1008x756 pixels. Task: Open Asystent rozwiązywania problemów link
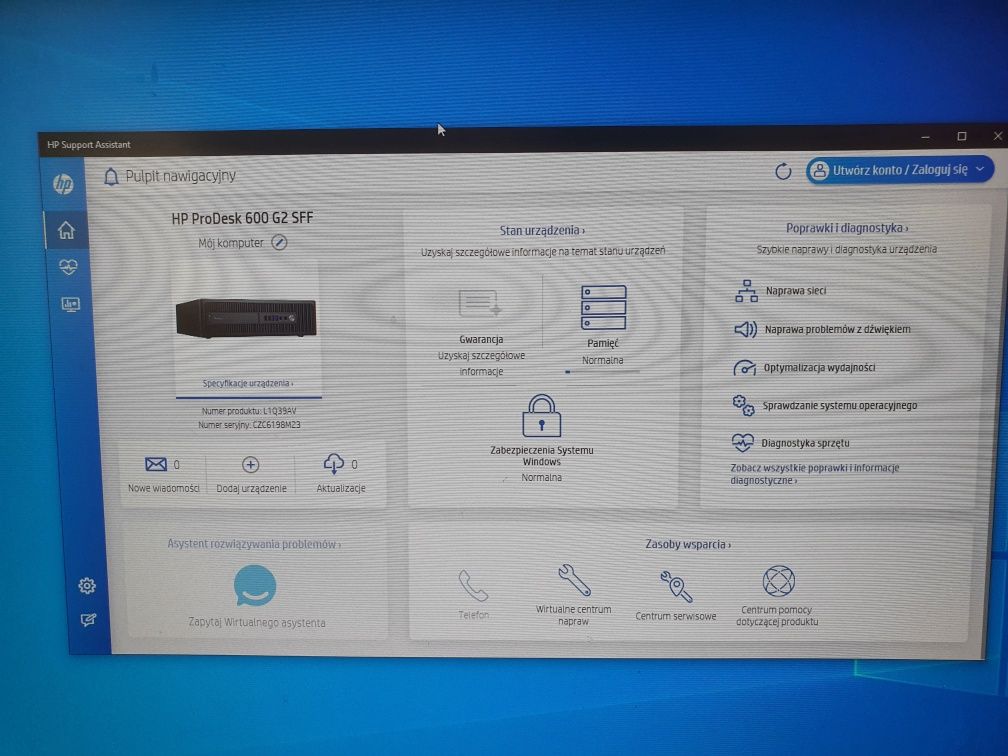pyautogui.click(x=254, y=544)
